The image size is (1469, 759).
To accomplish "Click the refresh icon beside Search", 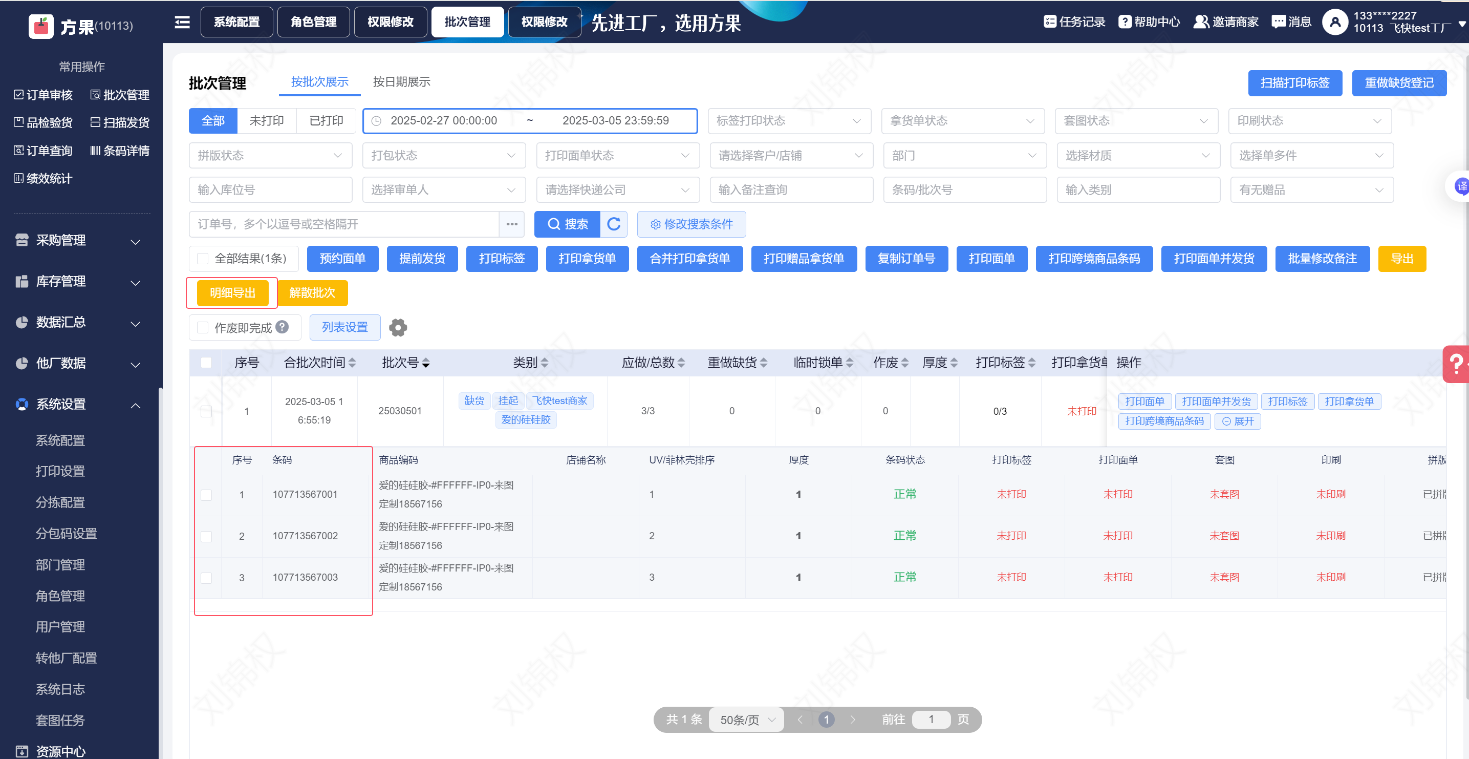I will coord(615,224).
